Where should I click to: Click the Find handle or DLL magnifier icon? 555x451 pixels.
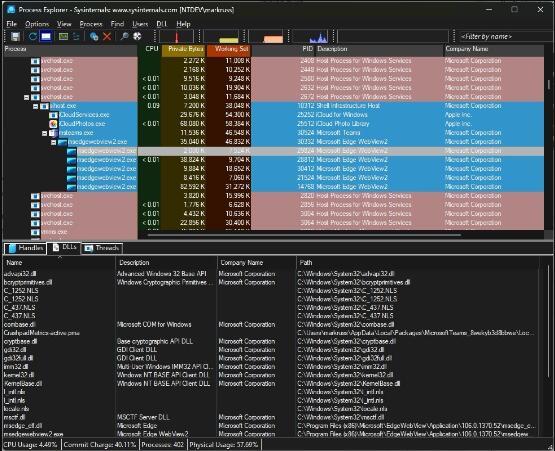124,36
